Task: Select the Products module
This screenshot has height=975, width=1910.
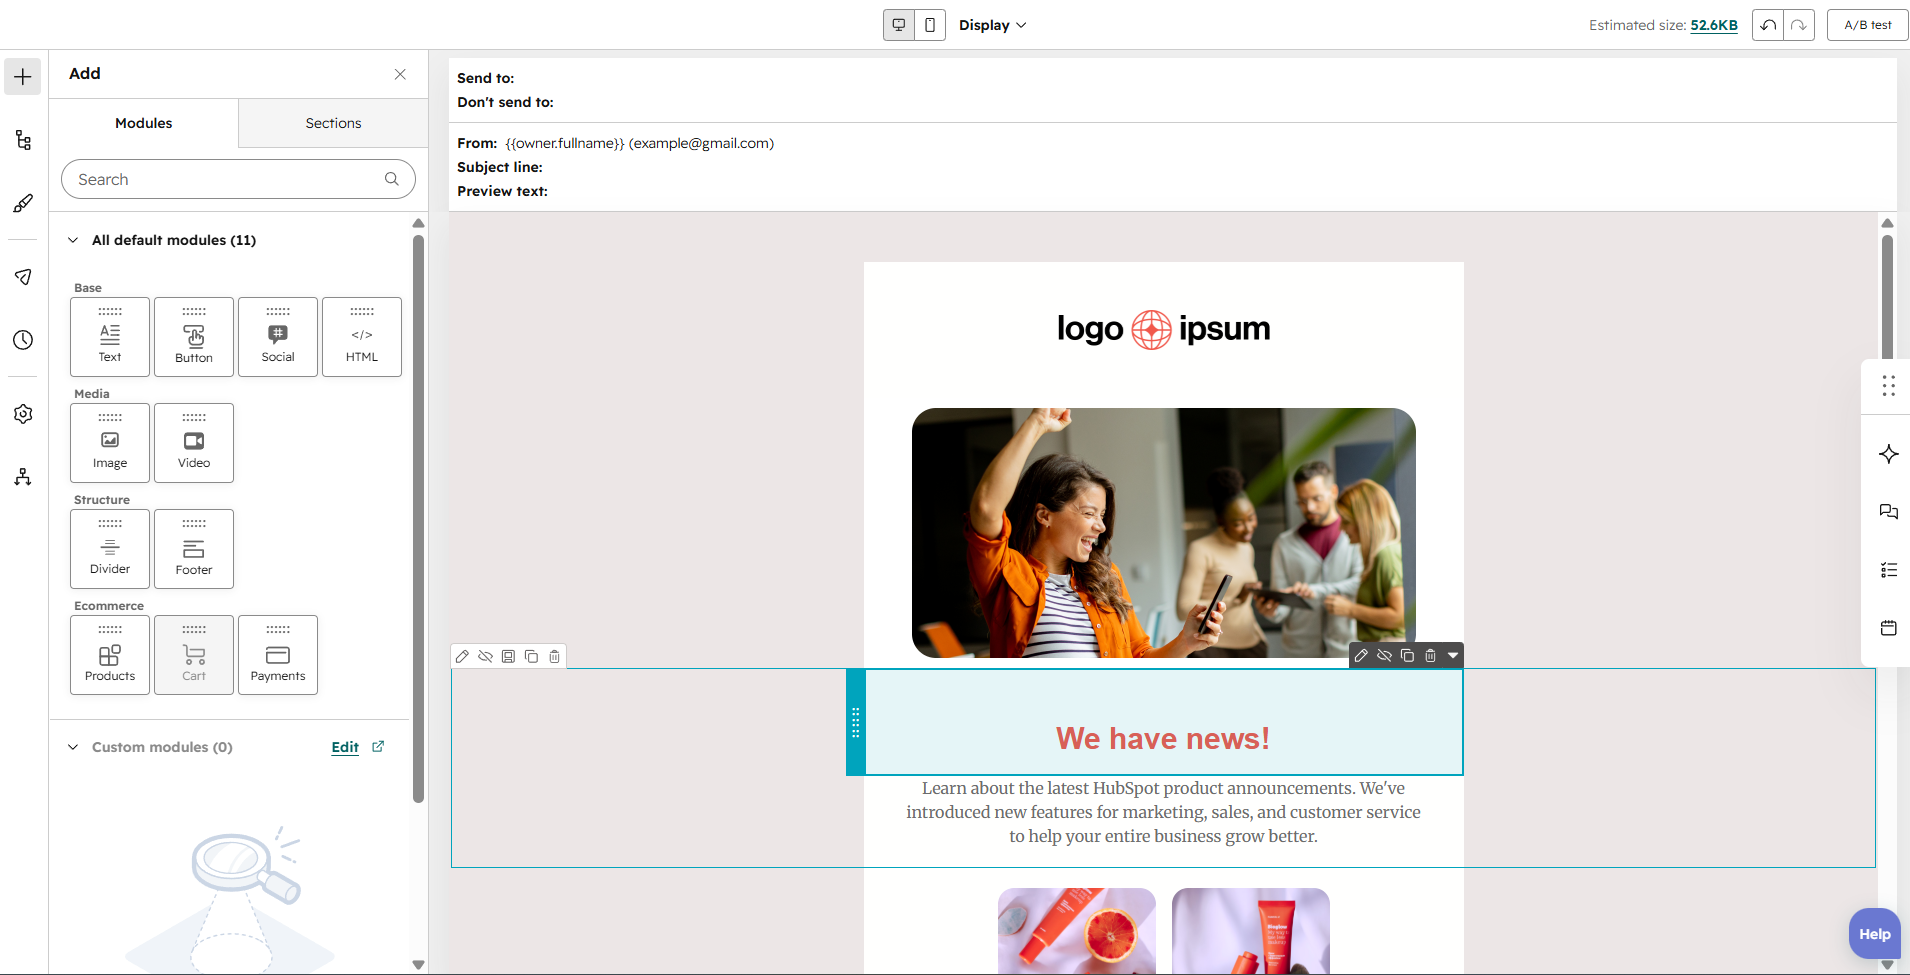Action: pos(110,655)
